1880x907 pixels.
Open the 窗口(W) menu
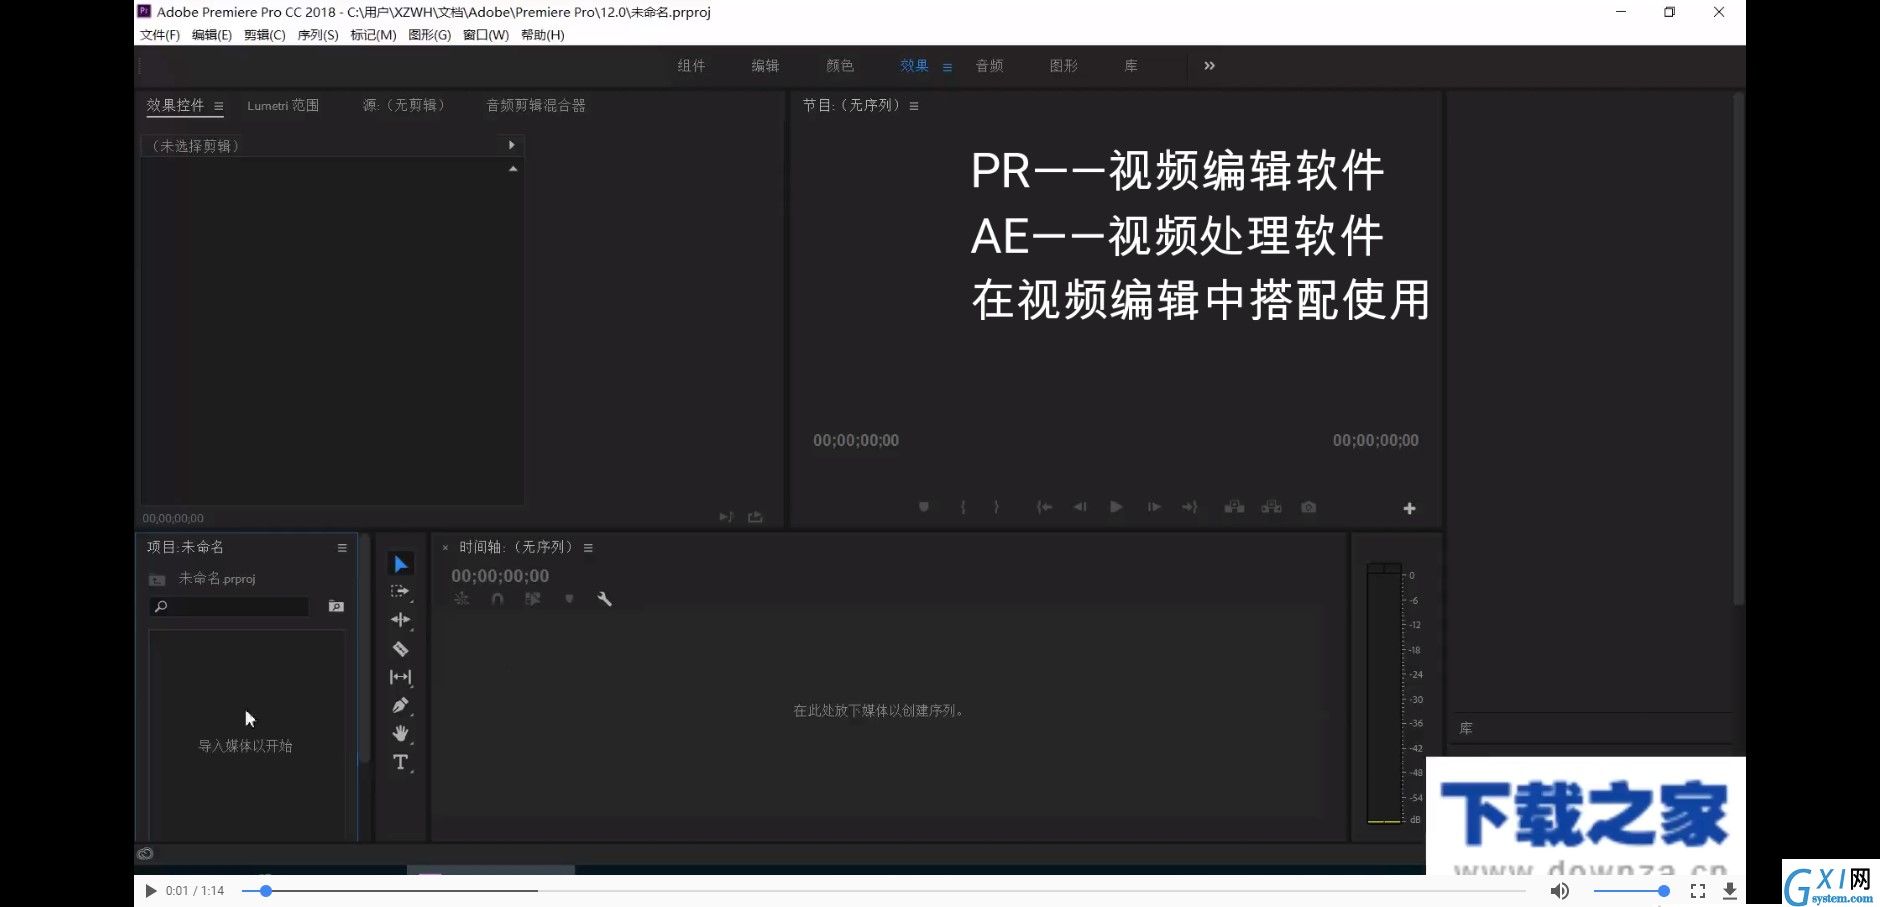click(x=486, y=35)
